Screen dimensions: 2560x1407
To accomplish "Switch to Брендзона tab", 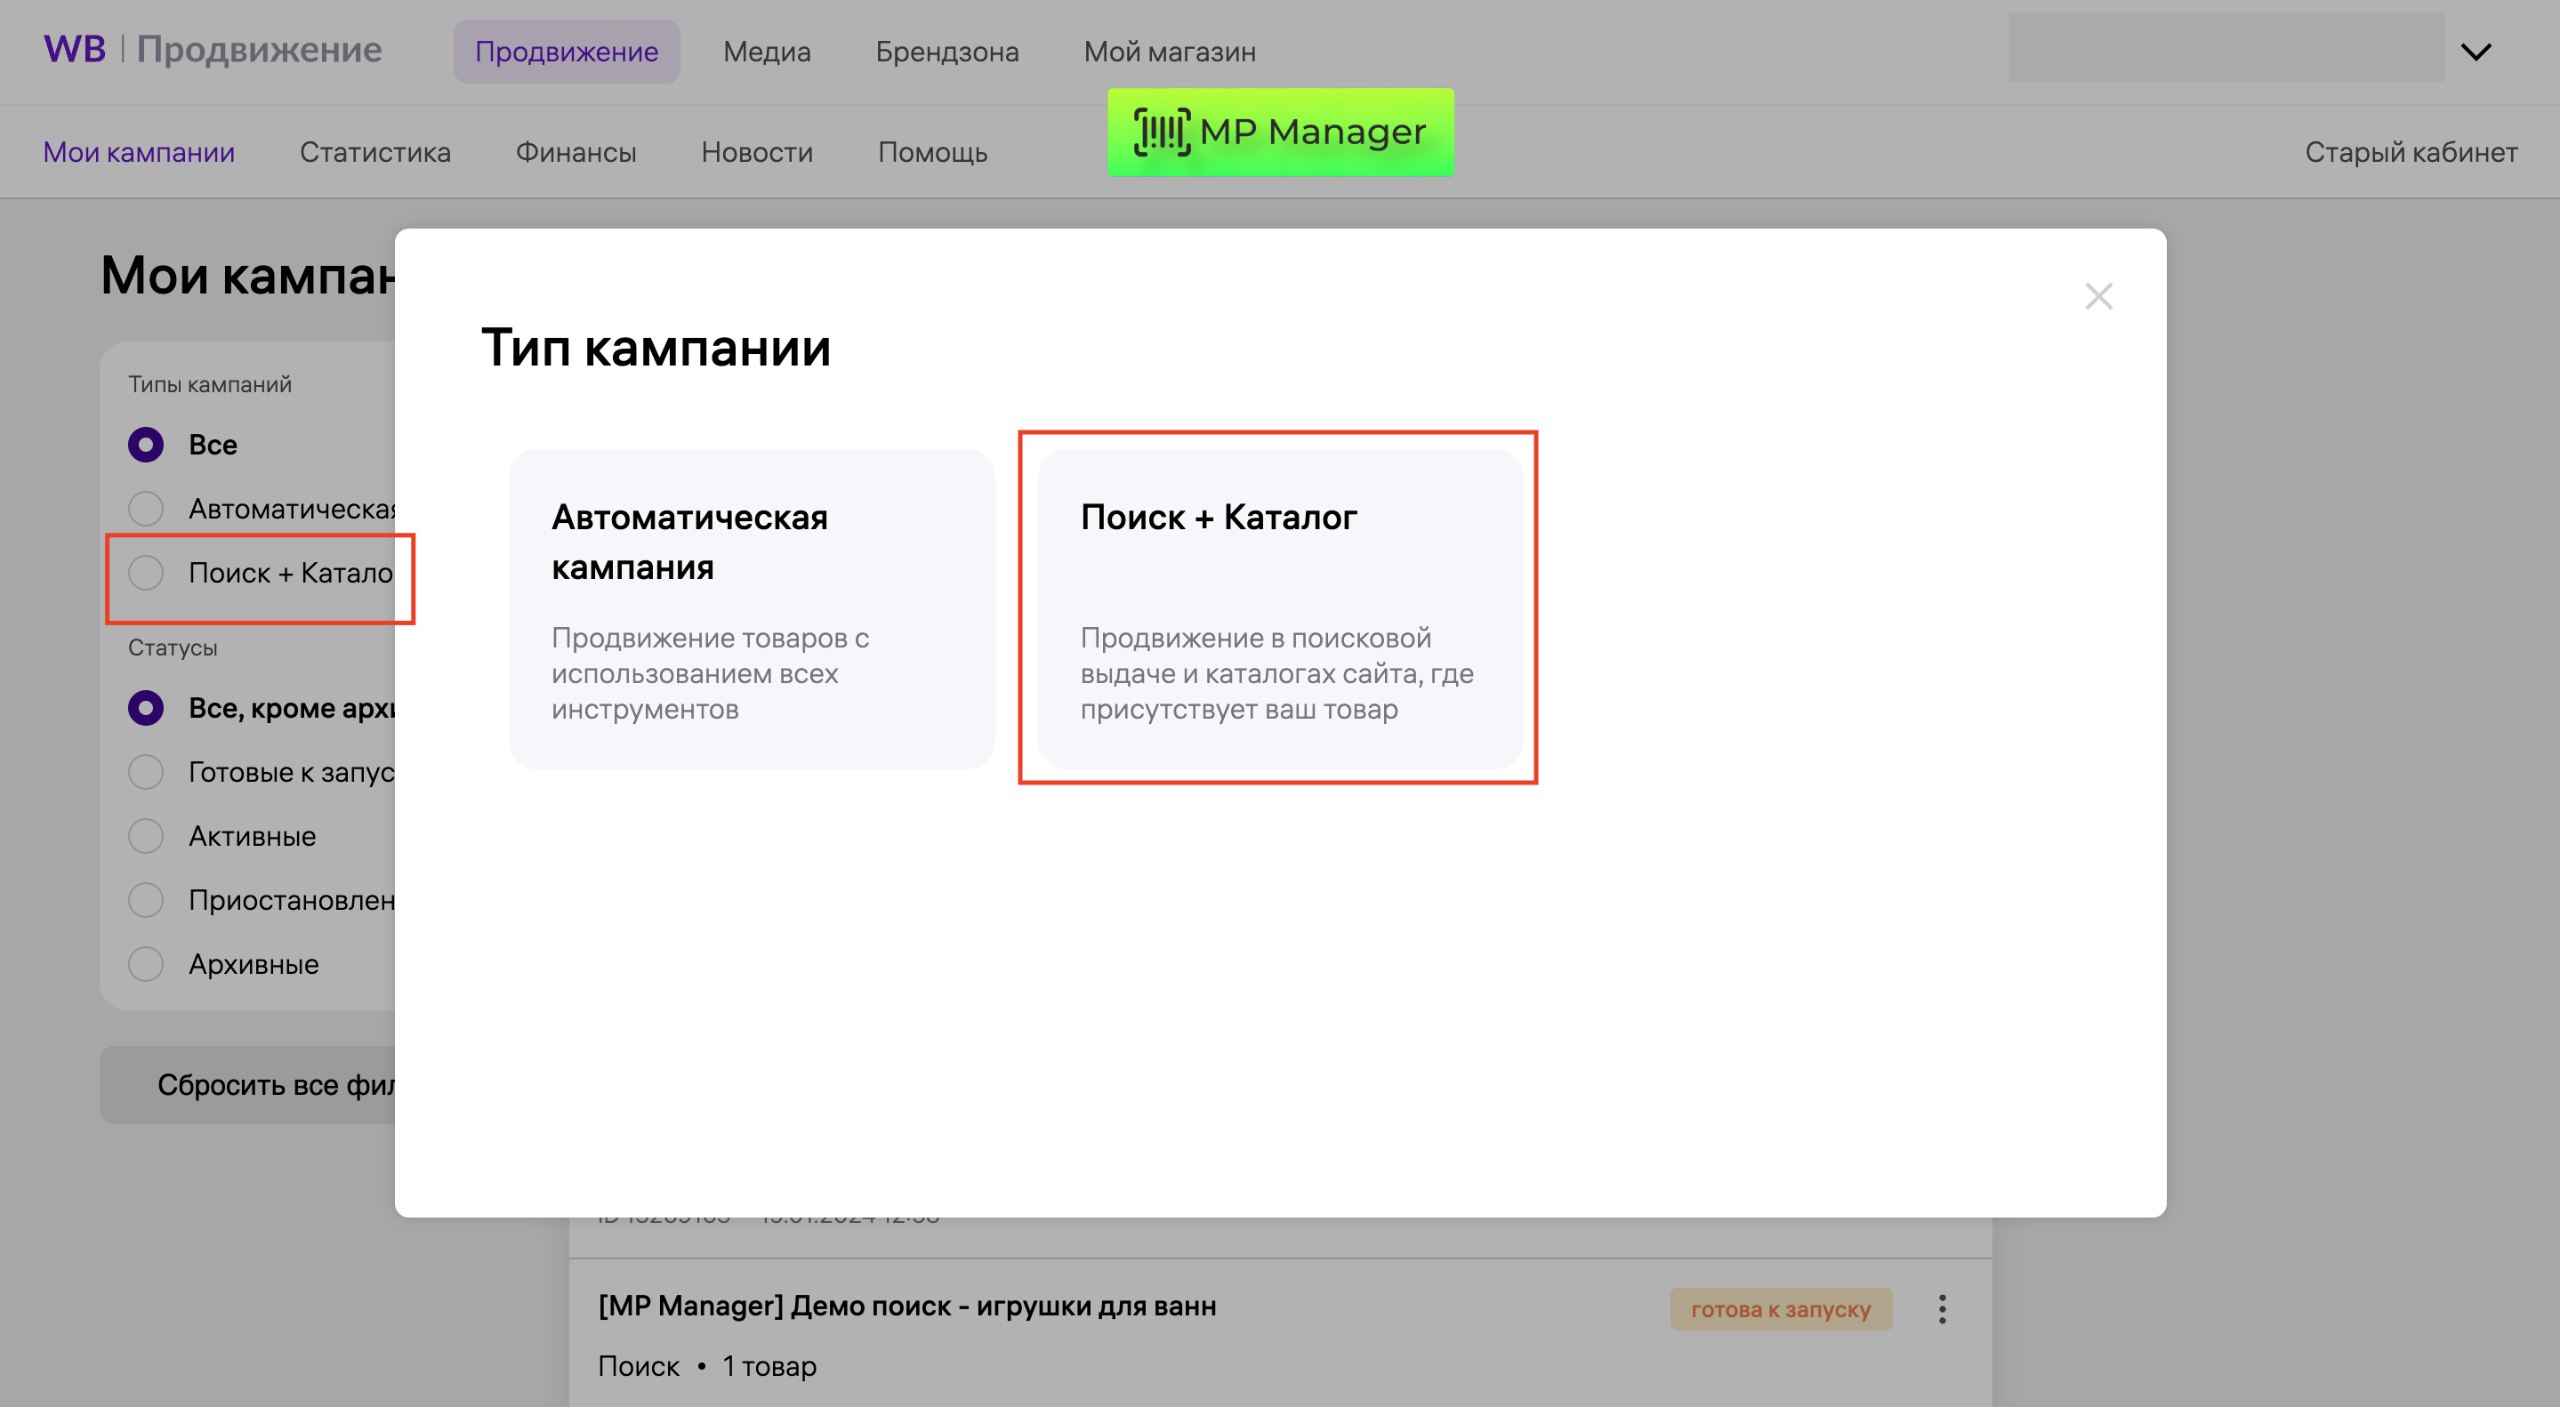I will (x=947, y=52).
